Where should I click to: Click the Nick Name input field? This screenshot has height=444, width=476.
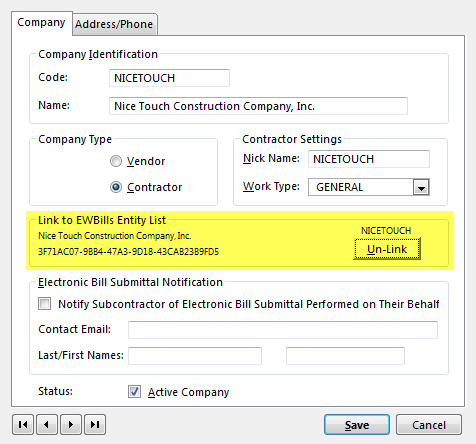(x=369, y=159)
